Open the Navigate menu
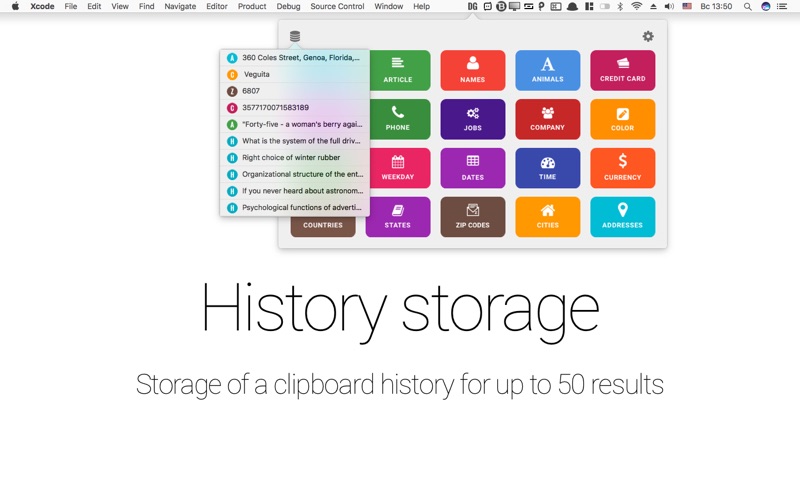This screenshot has width=800, height=500. point(180,7)
